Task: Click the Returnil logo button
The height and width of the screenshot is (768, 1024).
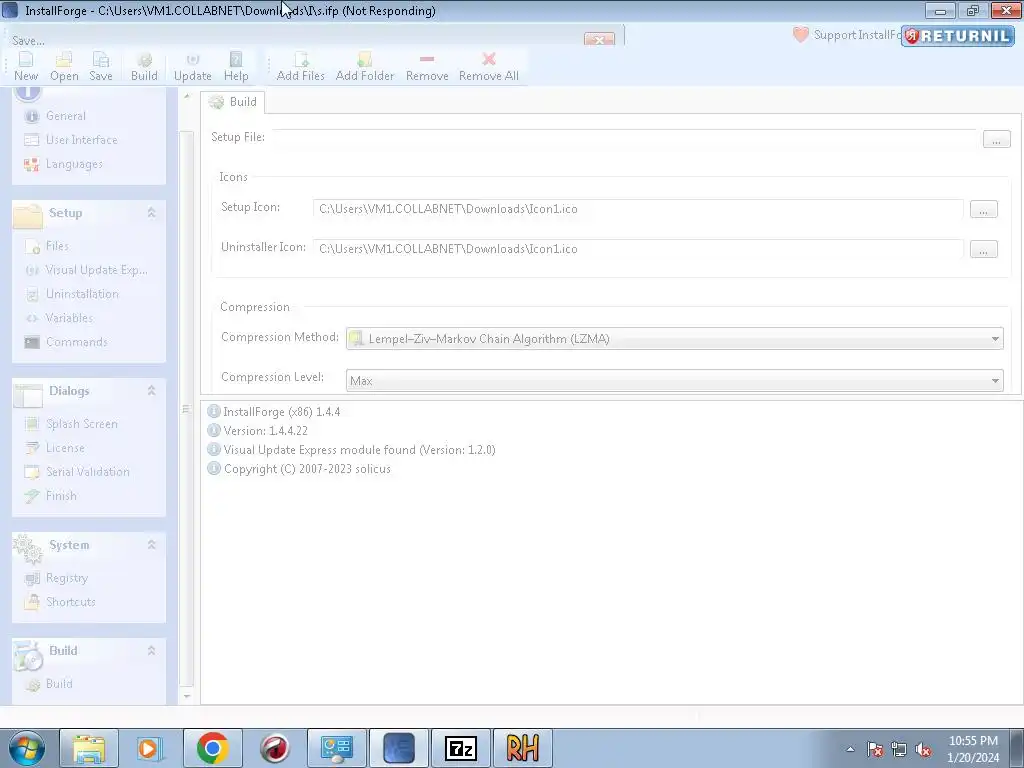Action: pyautogui.click(x=957, y=36)
